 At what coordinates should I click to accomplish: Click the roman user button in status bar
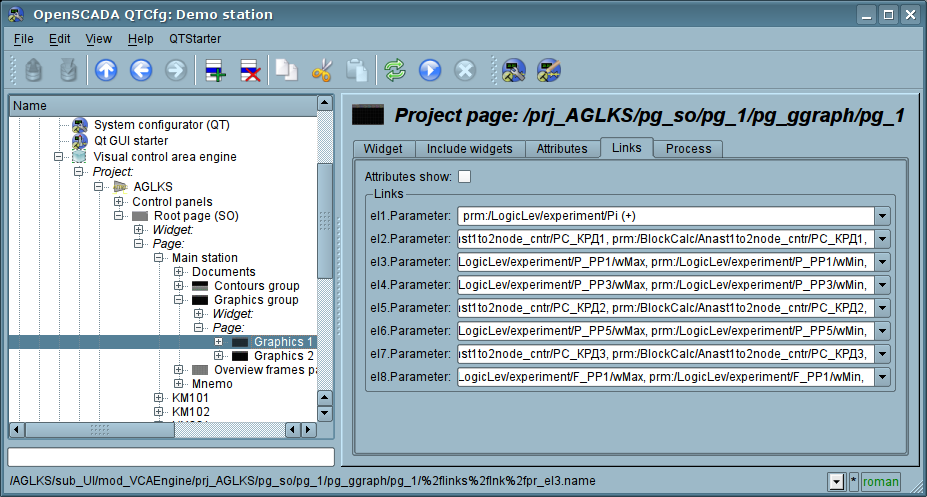coord(881,482)
